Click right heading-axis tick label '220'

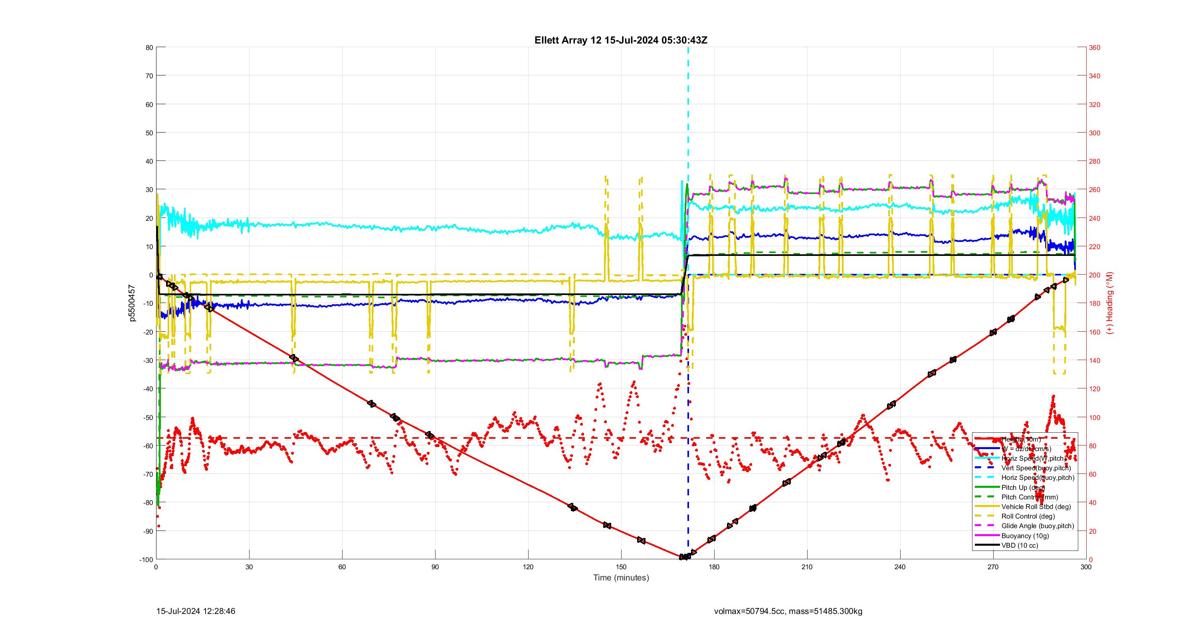(1095, 246)
